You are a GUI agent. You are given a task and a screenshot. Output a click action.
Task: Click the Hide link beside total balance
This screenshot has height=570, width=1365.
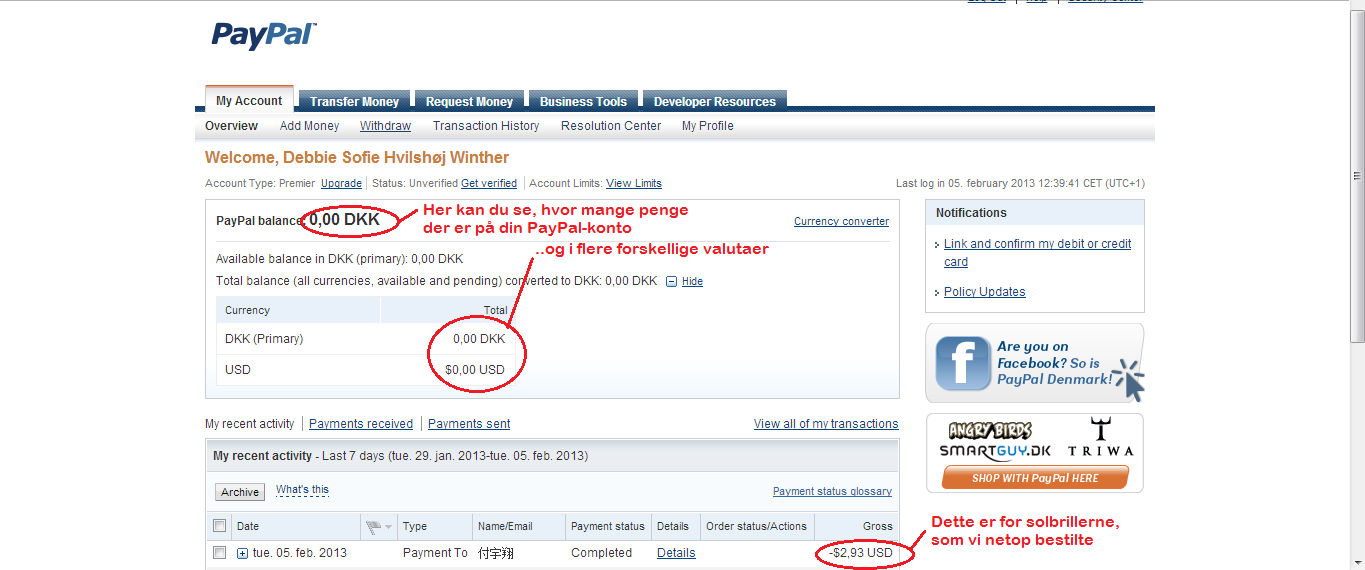point(692,282)
